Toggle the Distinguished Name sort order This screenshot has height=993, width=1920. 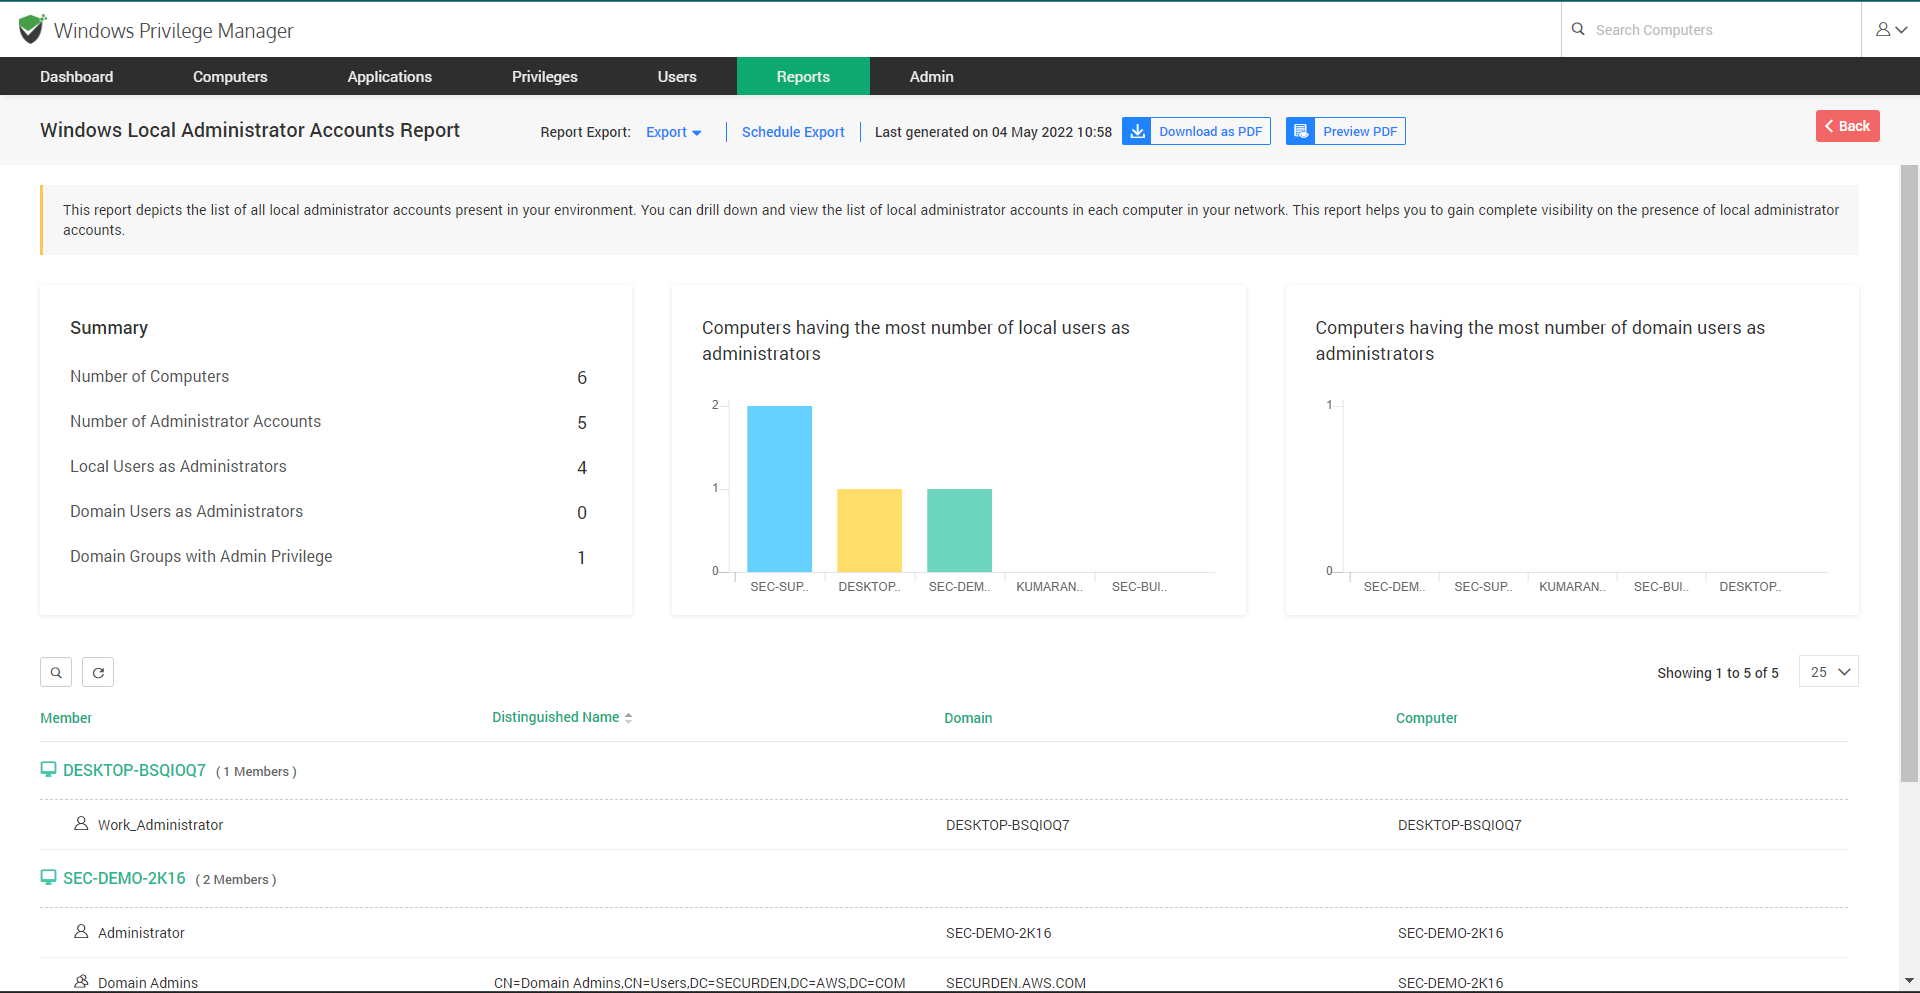click(629, 716)
